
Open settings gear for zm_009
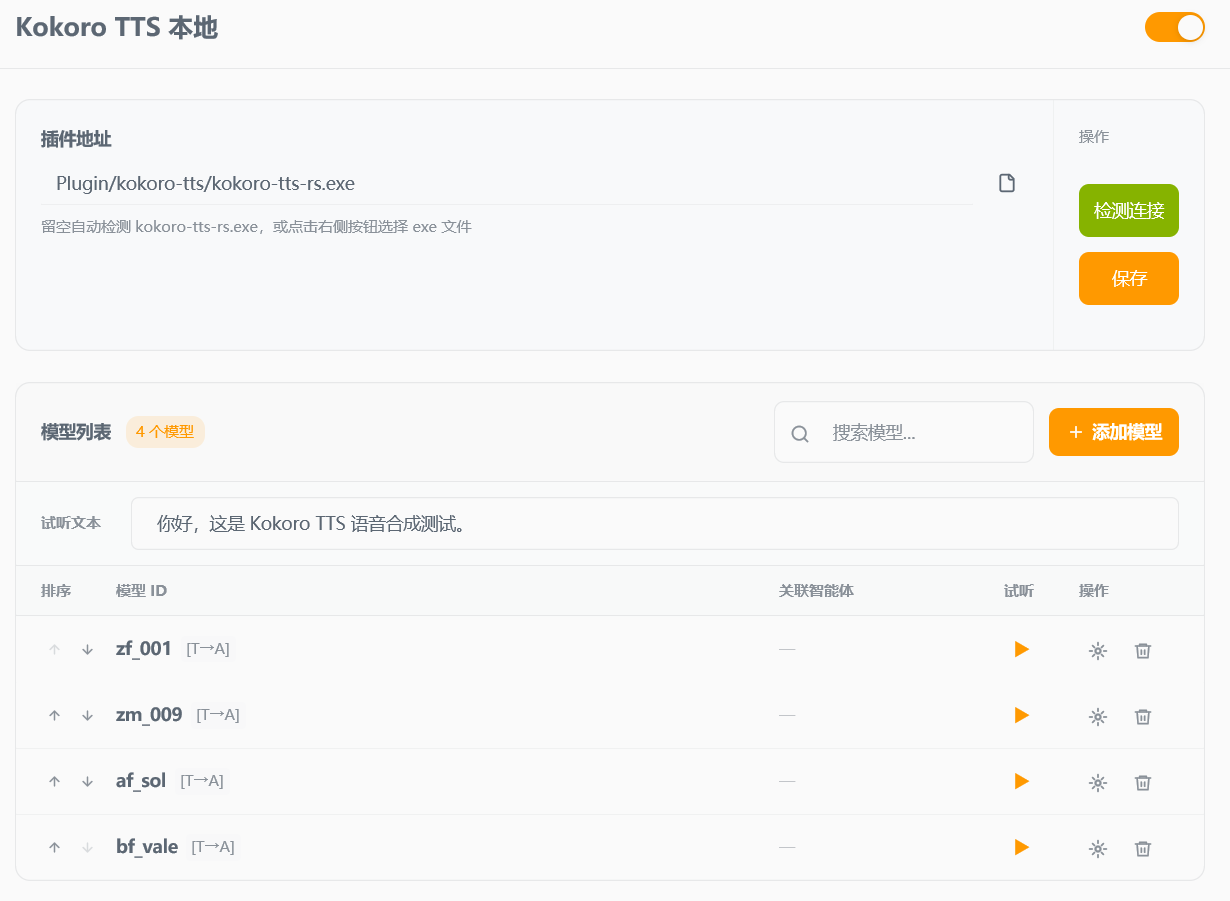(1097, 717)
